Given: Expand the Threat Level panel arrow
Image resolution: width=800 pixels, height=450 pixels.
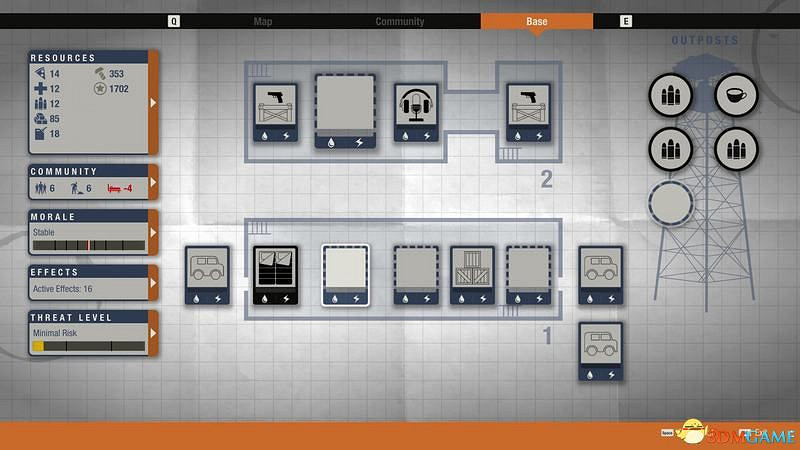Looking at the screenshot, I should 153,333.
